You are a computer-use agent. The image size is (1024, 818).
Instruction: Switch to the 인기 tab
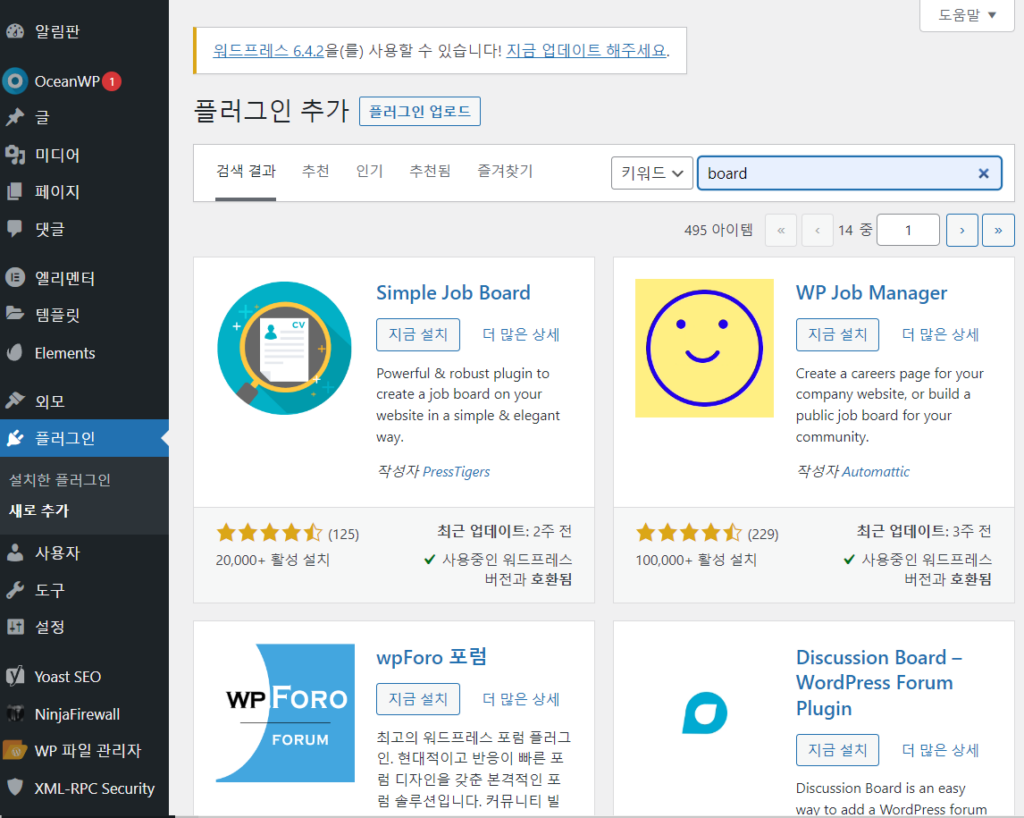(x=369, y=171)
